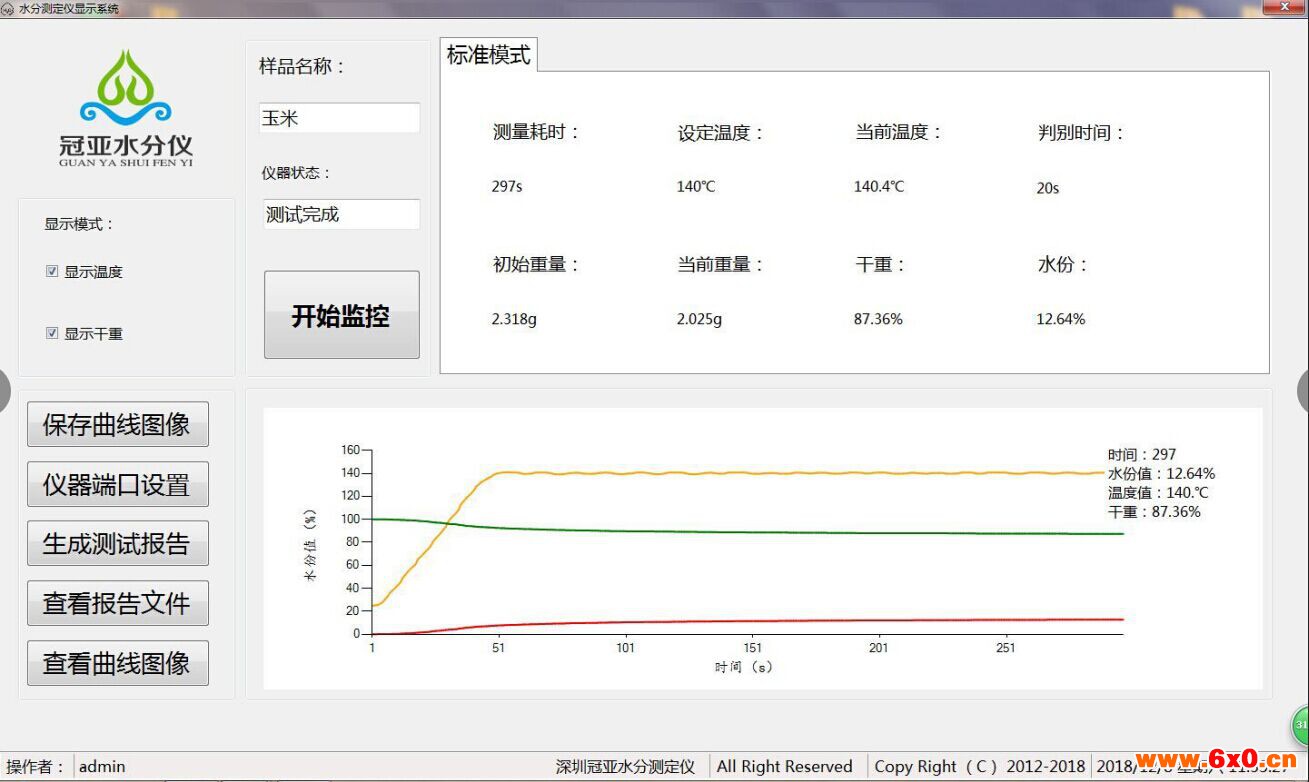Click the 判别时间 value 20s
The width and height of the screenshot is (1309, 782).
(x=1048, y=188)
